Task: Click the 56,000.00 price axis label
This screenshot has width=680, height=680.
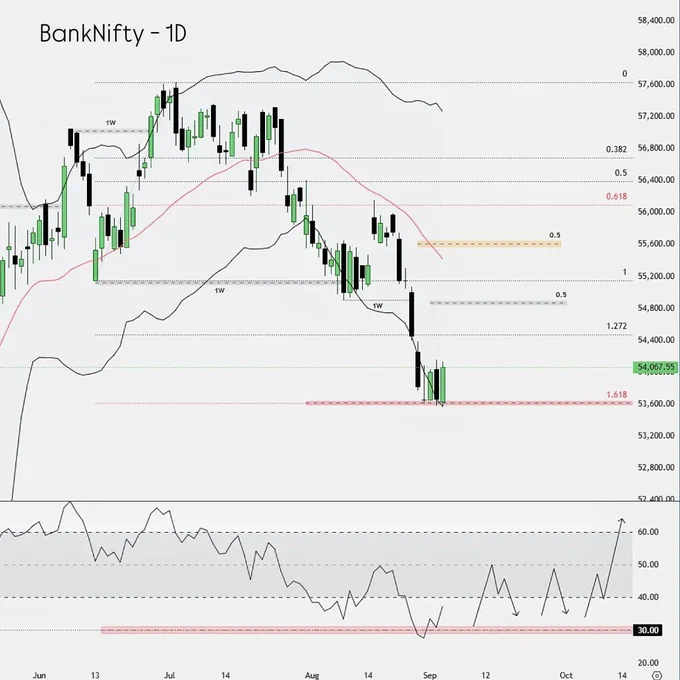Action: pos(656,212)
